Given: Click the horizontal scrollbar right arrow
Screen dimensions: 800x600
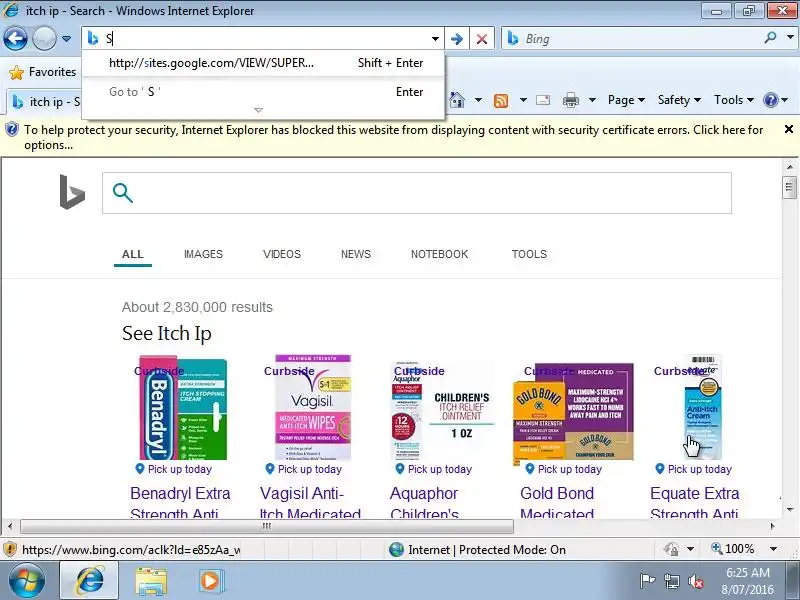Looking at the screenshot, I should pos(772,526).
